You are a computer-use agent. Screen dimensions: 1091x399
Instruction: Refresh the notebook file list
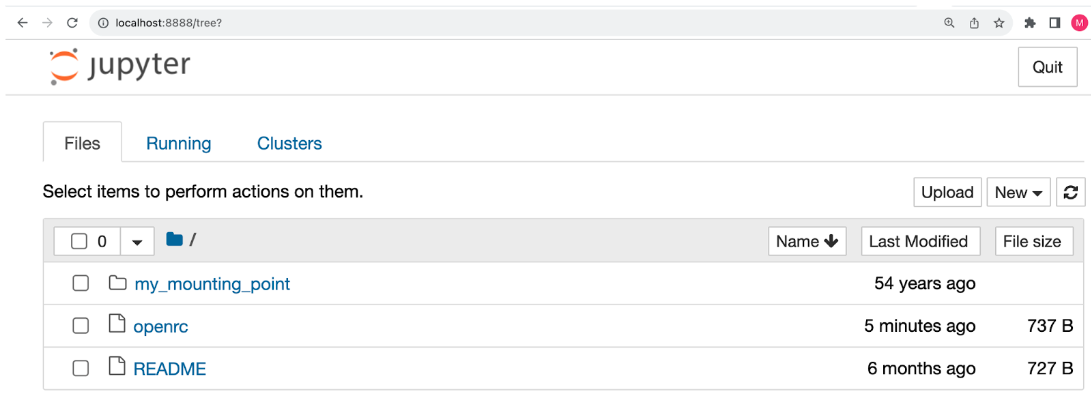[x=1070, y=192]
